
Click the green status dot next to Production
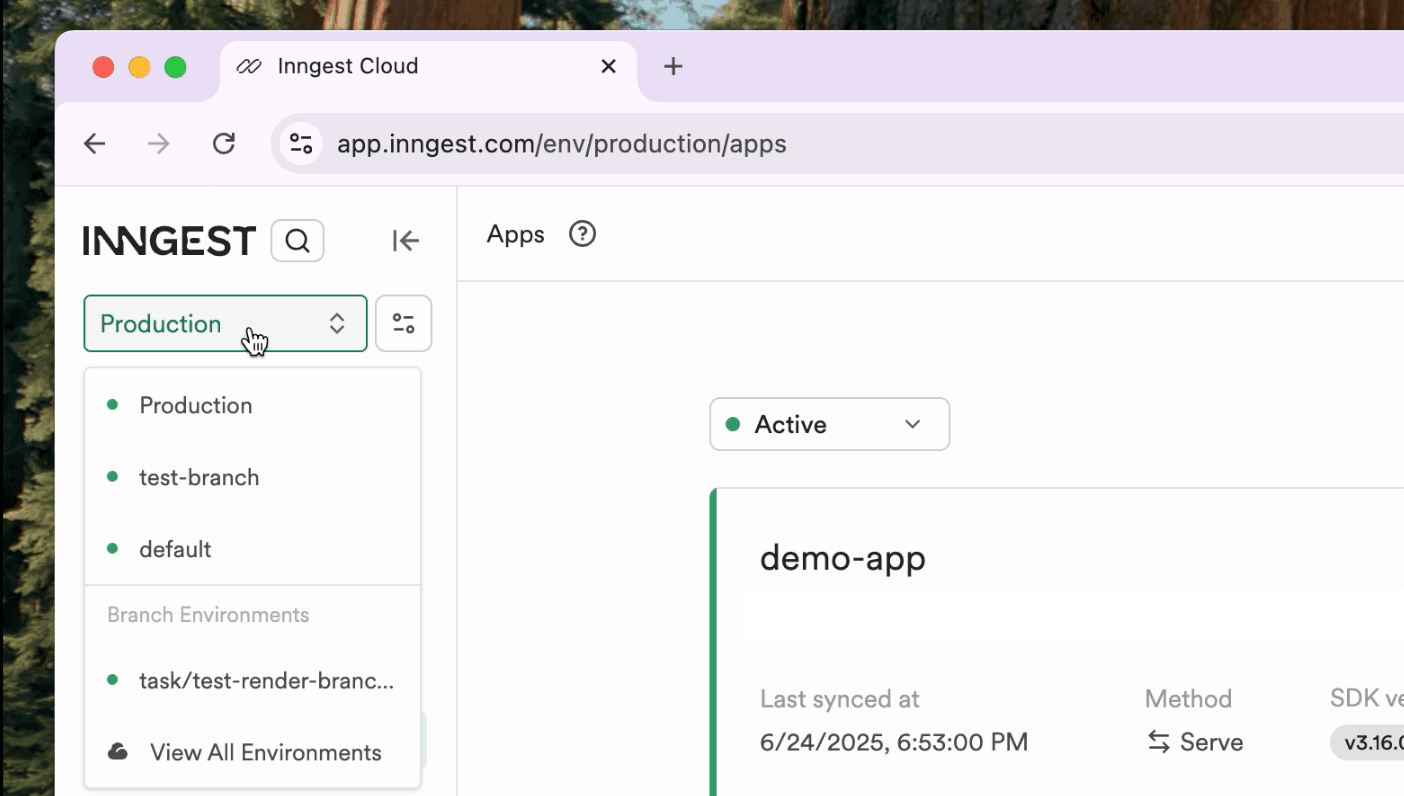pyautogui.click(x=113, y=405)
